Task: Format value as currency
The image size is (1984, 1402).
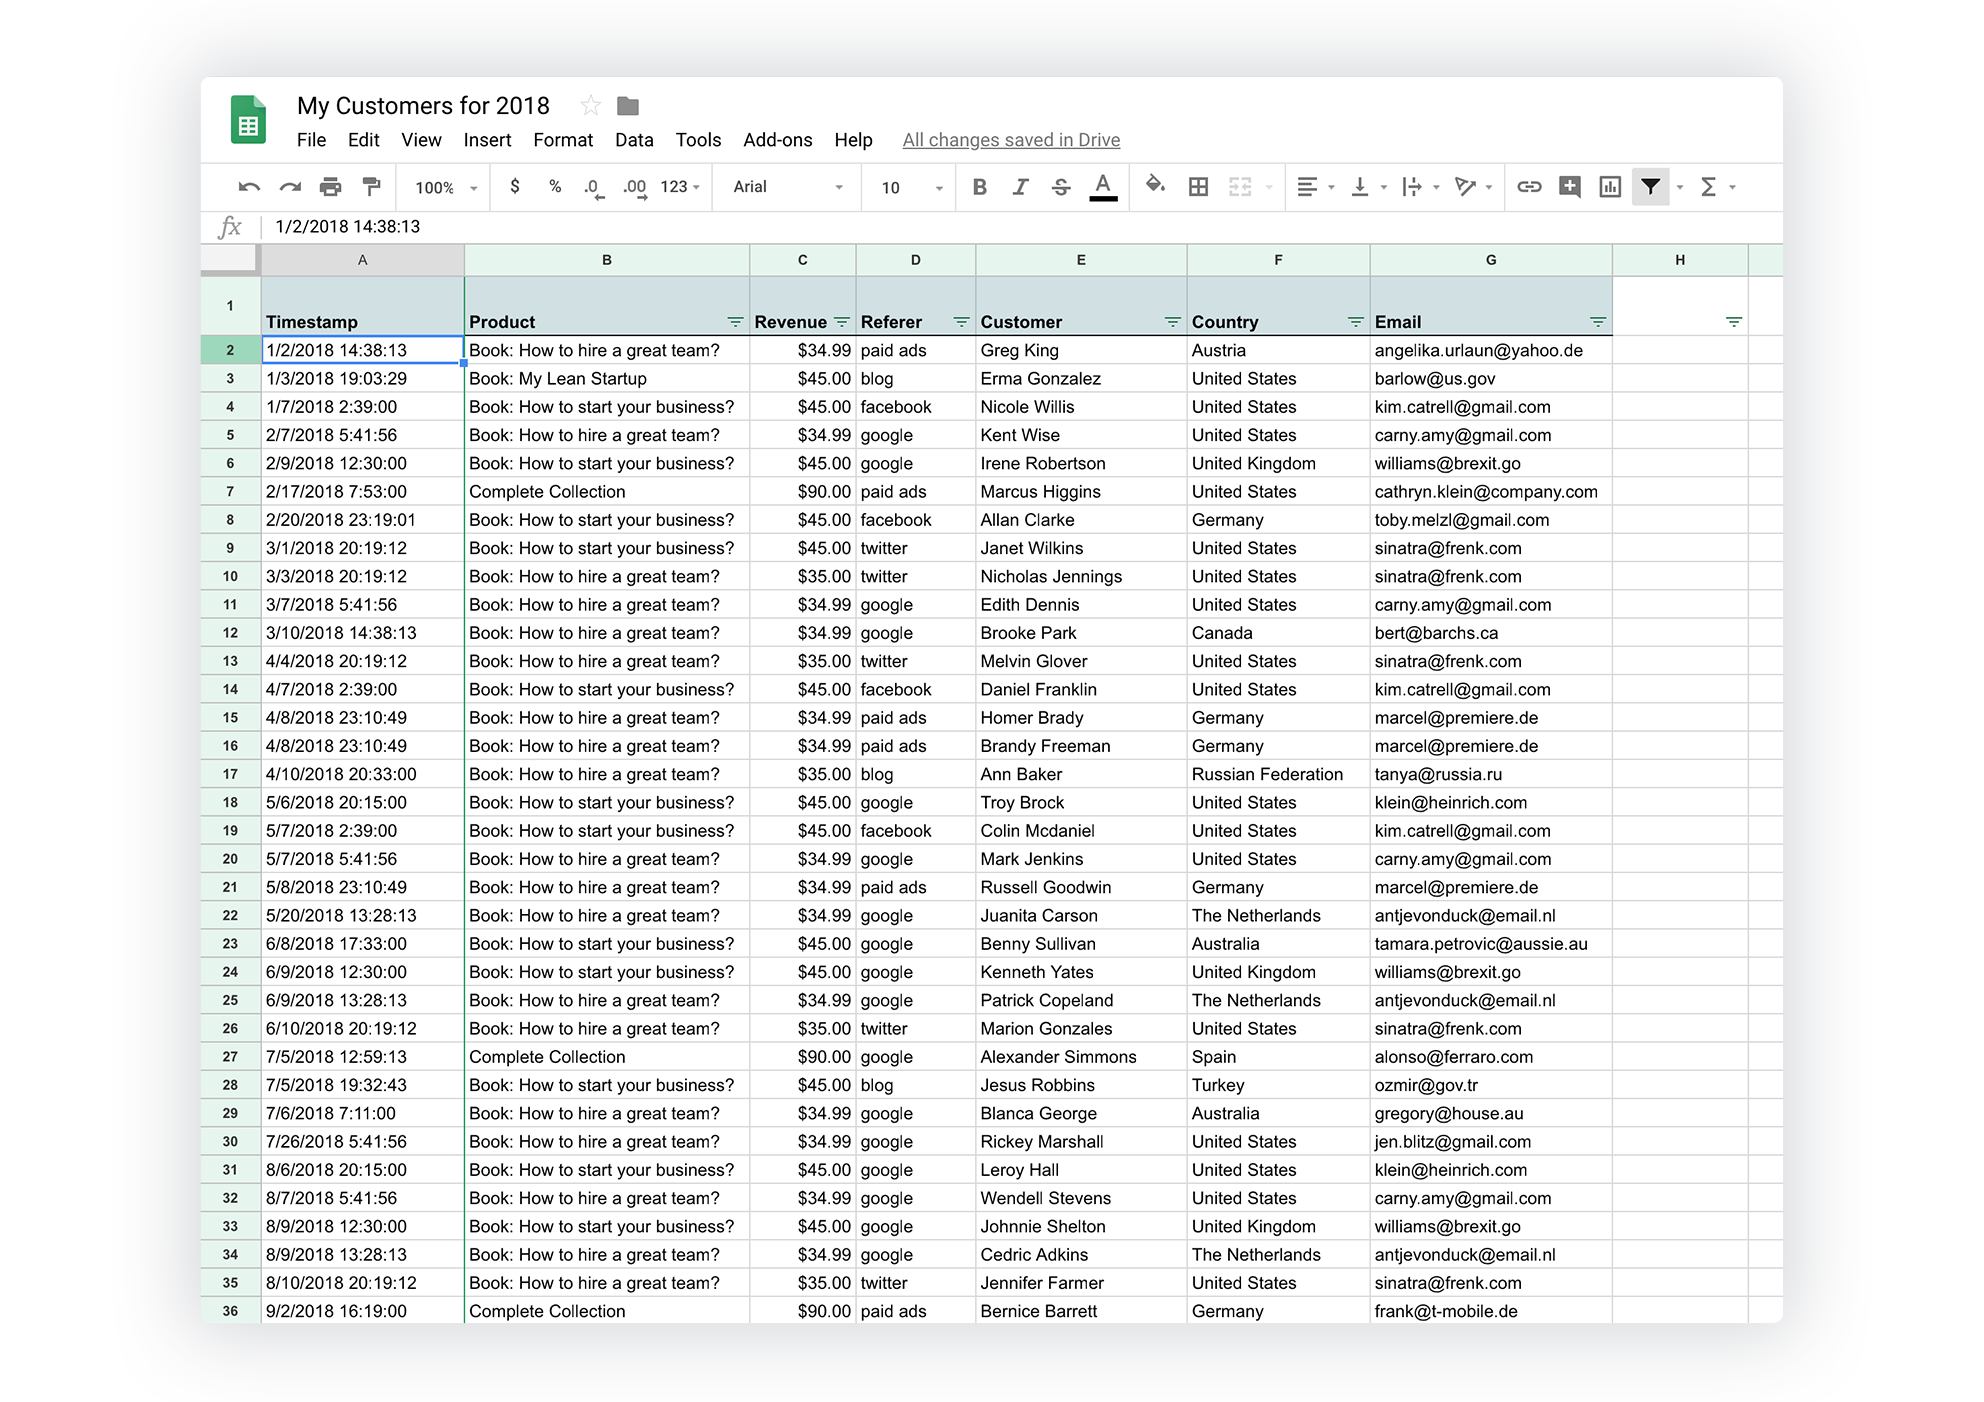Action: click(x=516, y=187)
